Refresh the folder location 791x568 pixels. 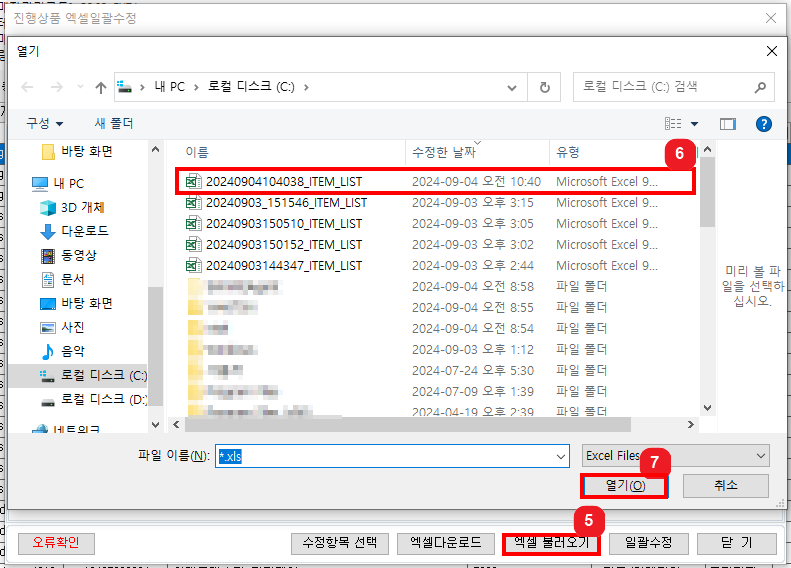[x=544, y=87]
